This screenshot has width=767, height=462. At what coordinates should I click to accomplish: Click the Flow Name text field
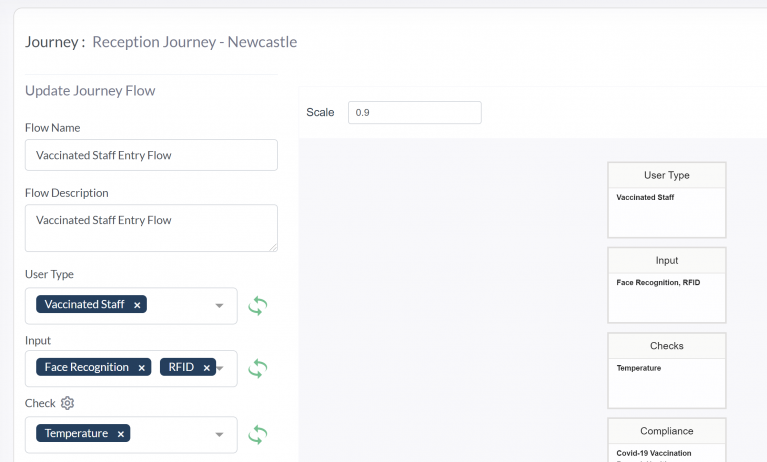[x=151, y=155]
